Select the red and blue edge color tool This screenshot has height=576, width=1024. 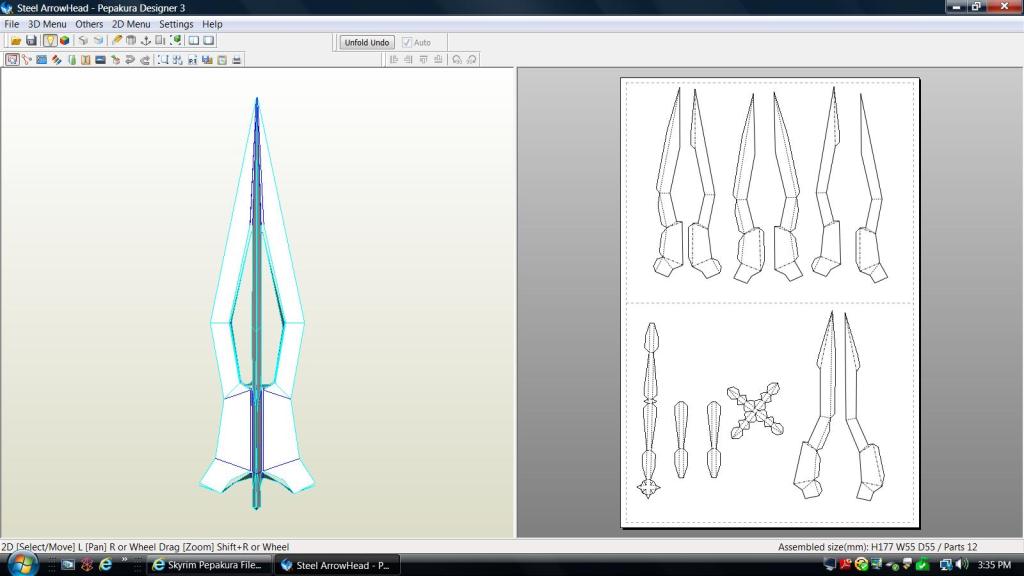click(x=57, y=60)
